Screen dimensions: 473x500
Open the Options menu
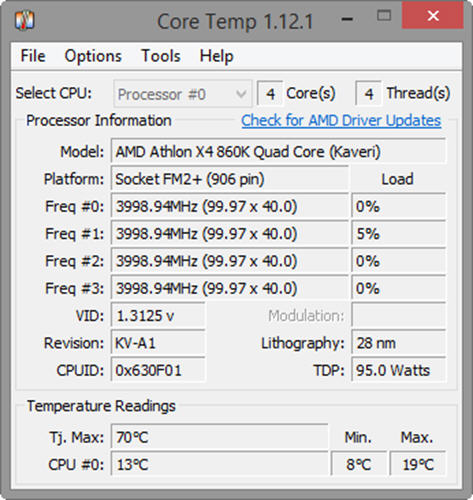point(93,56)
